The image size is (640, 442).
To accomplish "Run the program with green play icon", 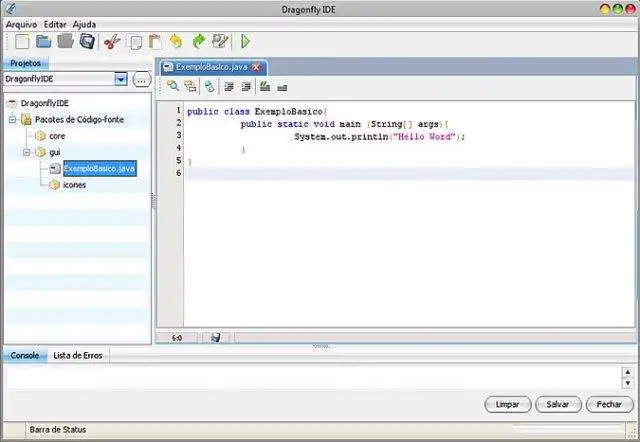I will coord(245,42).
